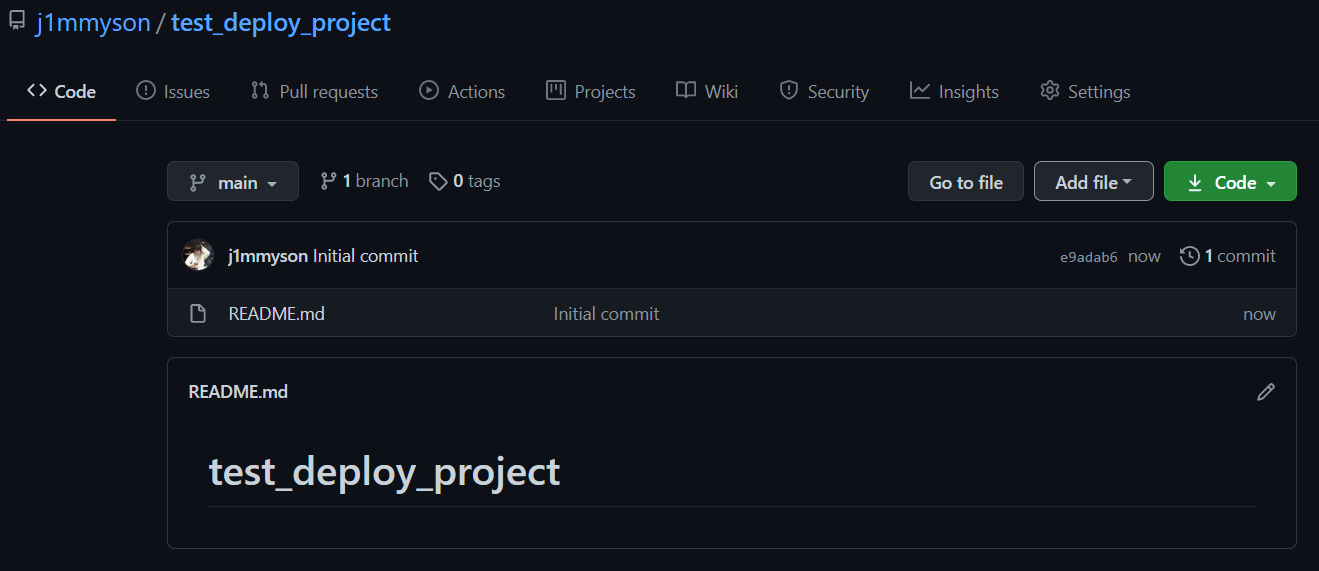Open the Security tab
Image resolution: width=1319 pixels, height=571 pixels.
coord(824,91)
